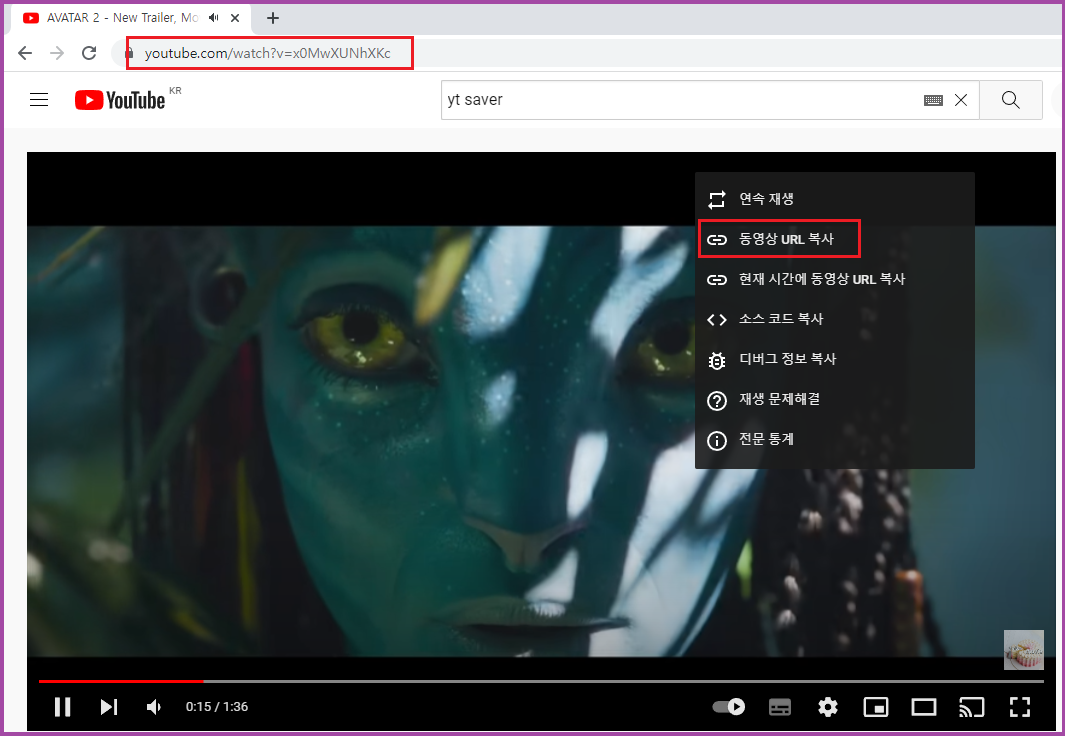Image resolution: width=1065 pixels, height=736 pixels.
Task: Cast video to TV
Action: (972, 707)
